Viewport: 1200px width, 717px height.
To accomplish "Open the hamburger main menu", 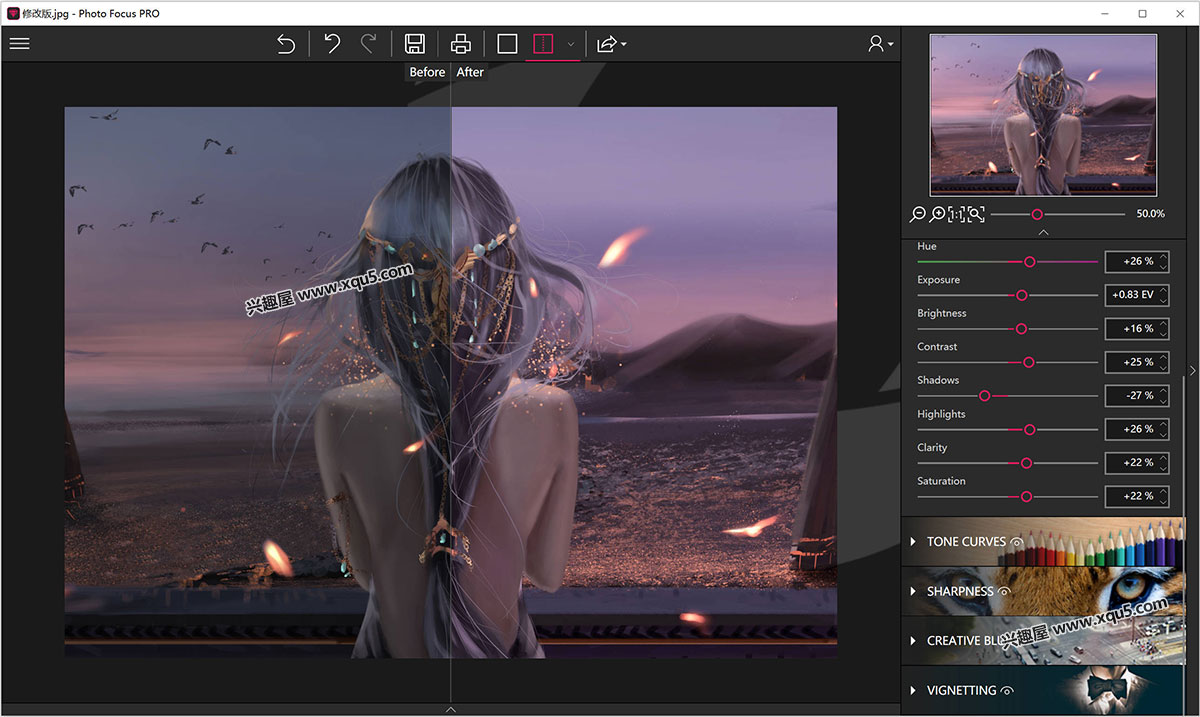I will tap(19, 44).
